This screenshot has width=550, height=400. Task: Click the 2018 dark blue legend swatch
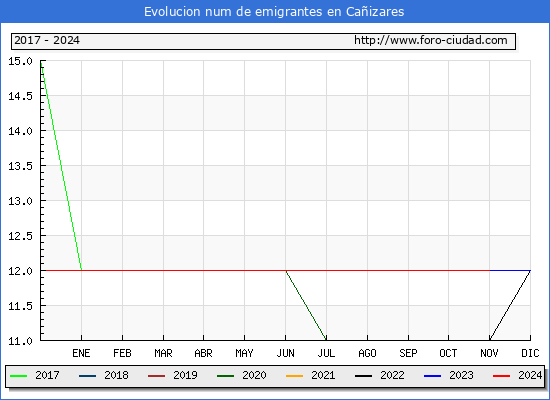pyautogui.click(x=87, y=376)
